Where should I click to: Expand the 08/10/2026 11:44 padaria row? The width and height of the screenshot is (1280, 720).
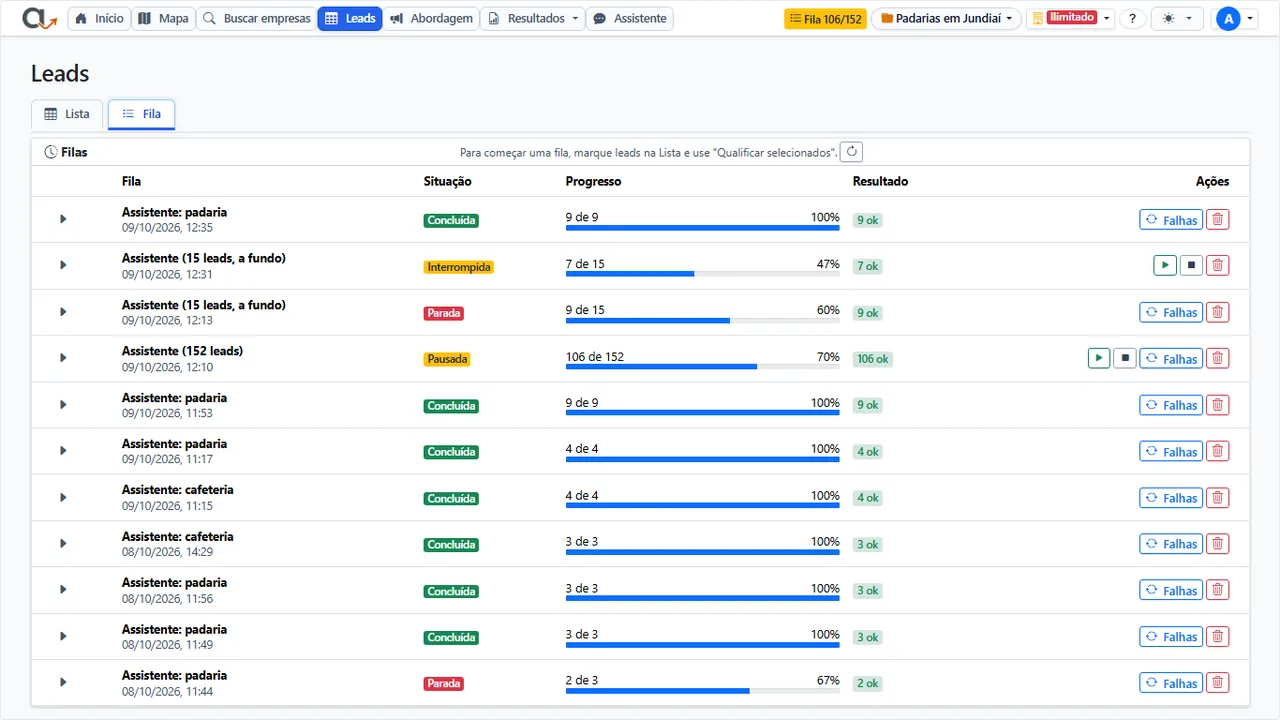63,682
